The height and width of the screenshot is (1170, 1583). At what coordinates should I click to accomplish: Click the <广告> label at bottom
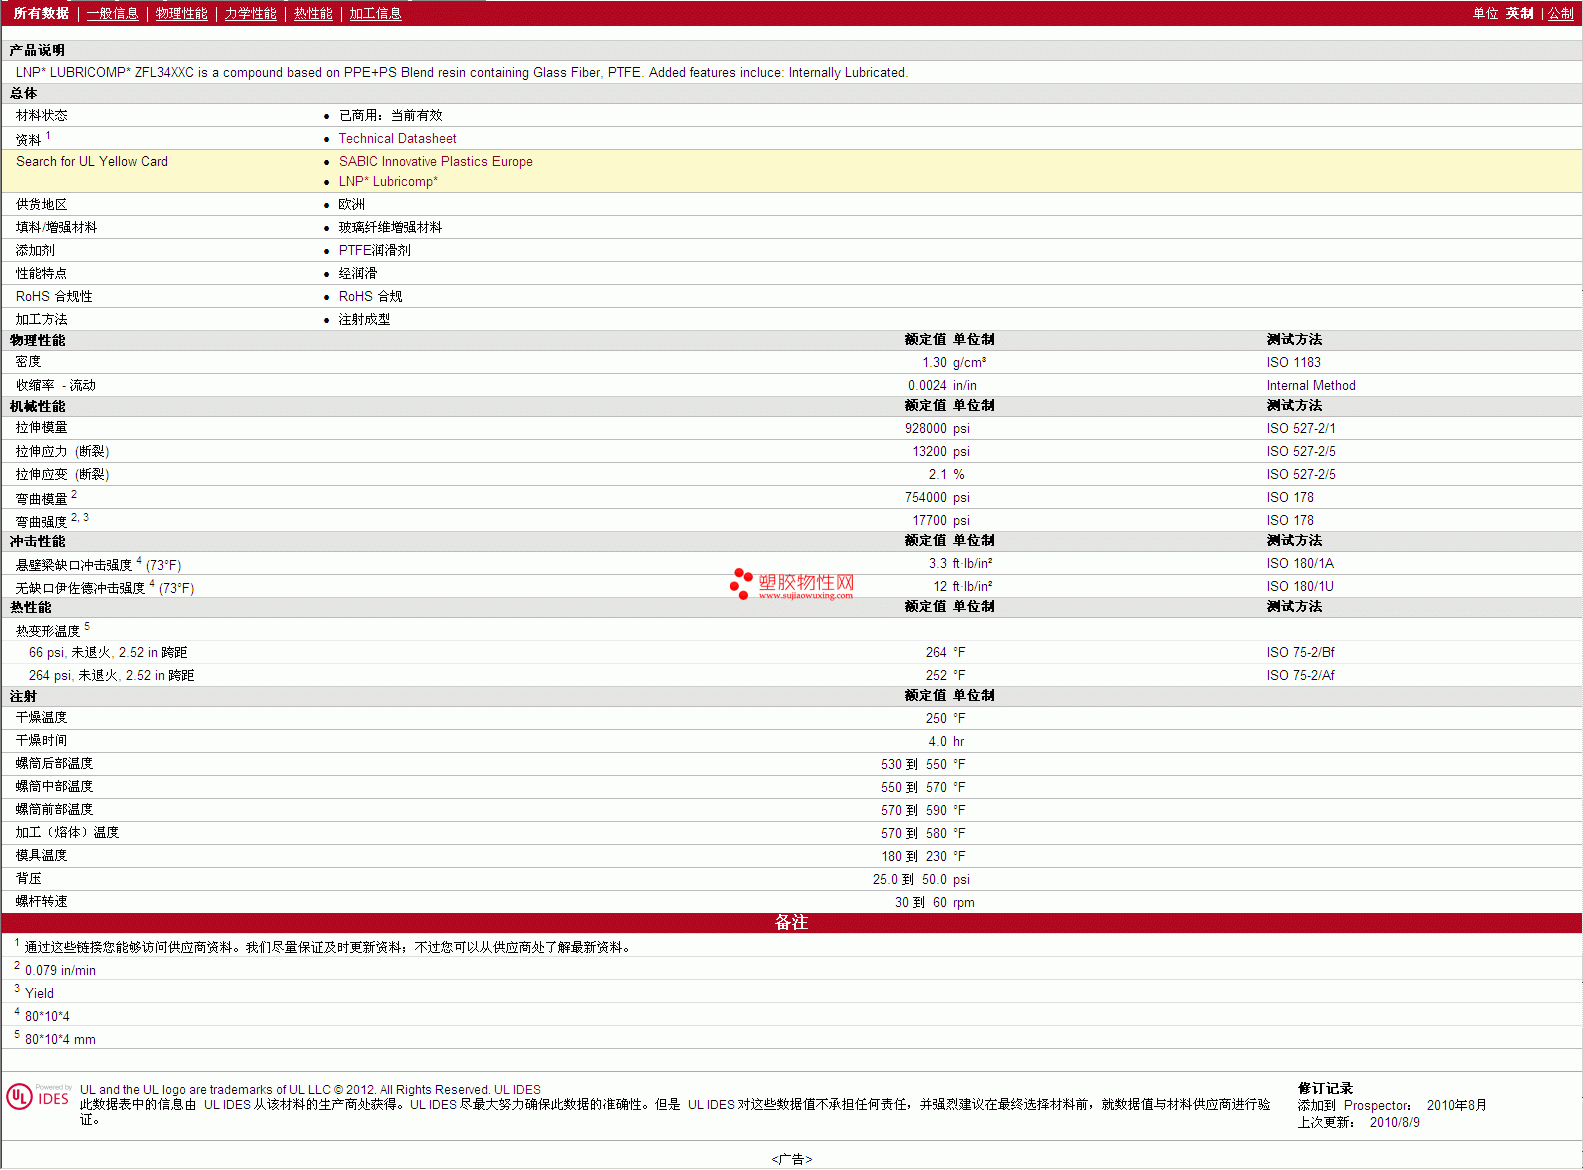pyautogui.click(x=791, y=1160)
